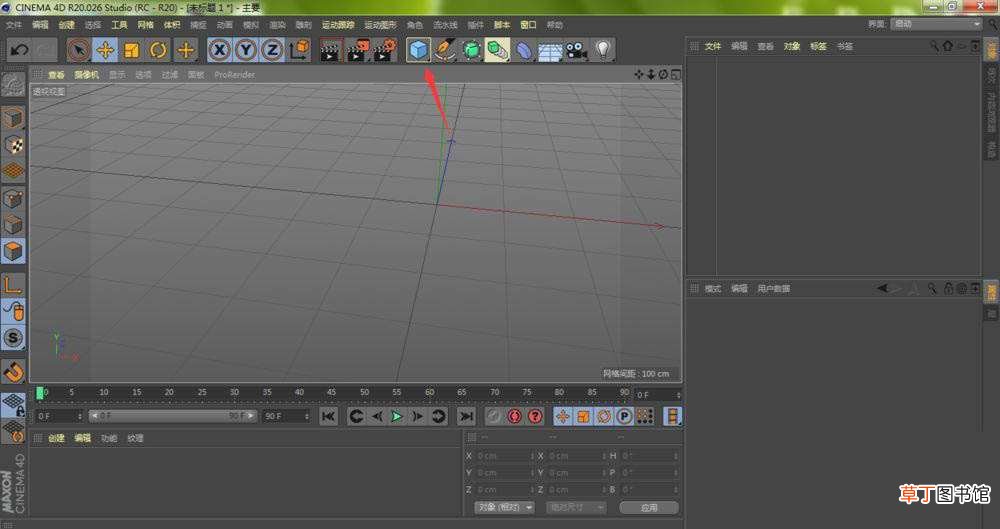Click the Enable Axis L-shaped icon
1000x529 pixels.
click(13, 285)
